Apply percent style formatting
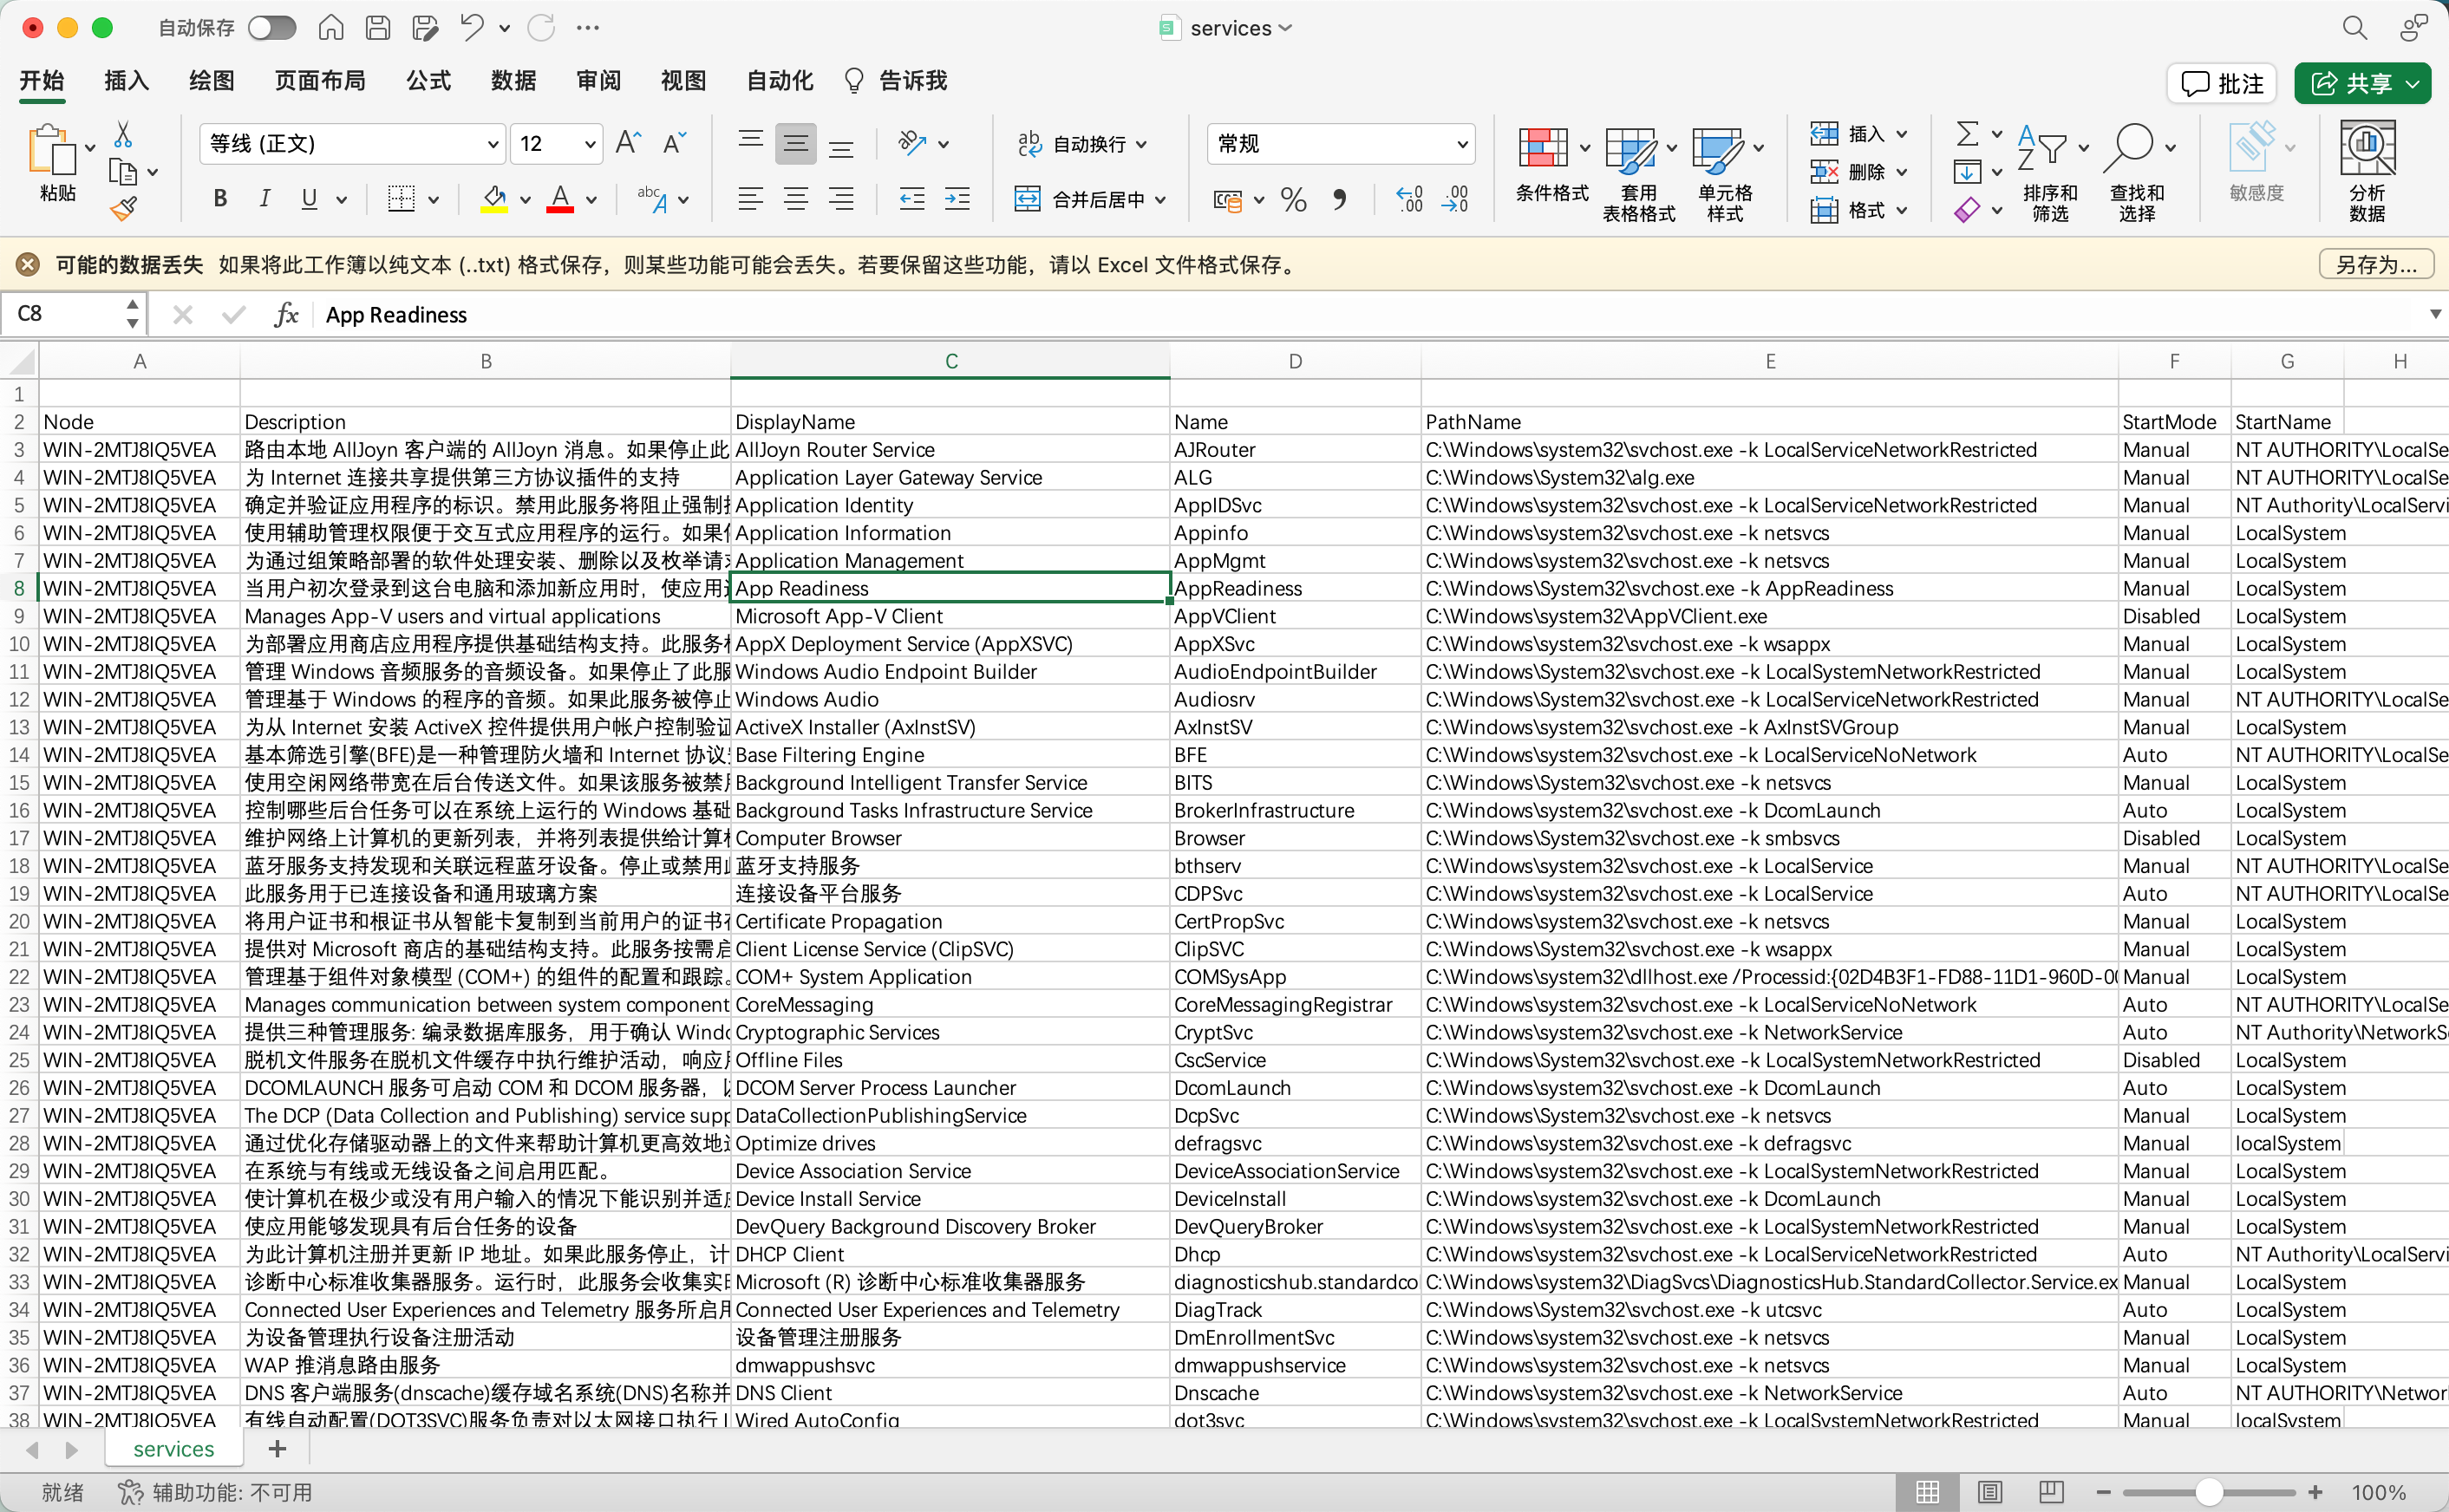Image resolution: width=2449 pixels, height=1512 pixels. click(x=1293, y=200)
